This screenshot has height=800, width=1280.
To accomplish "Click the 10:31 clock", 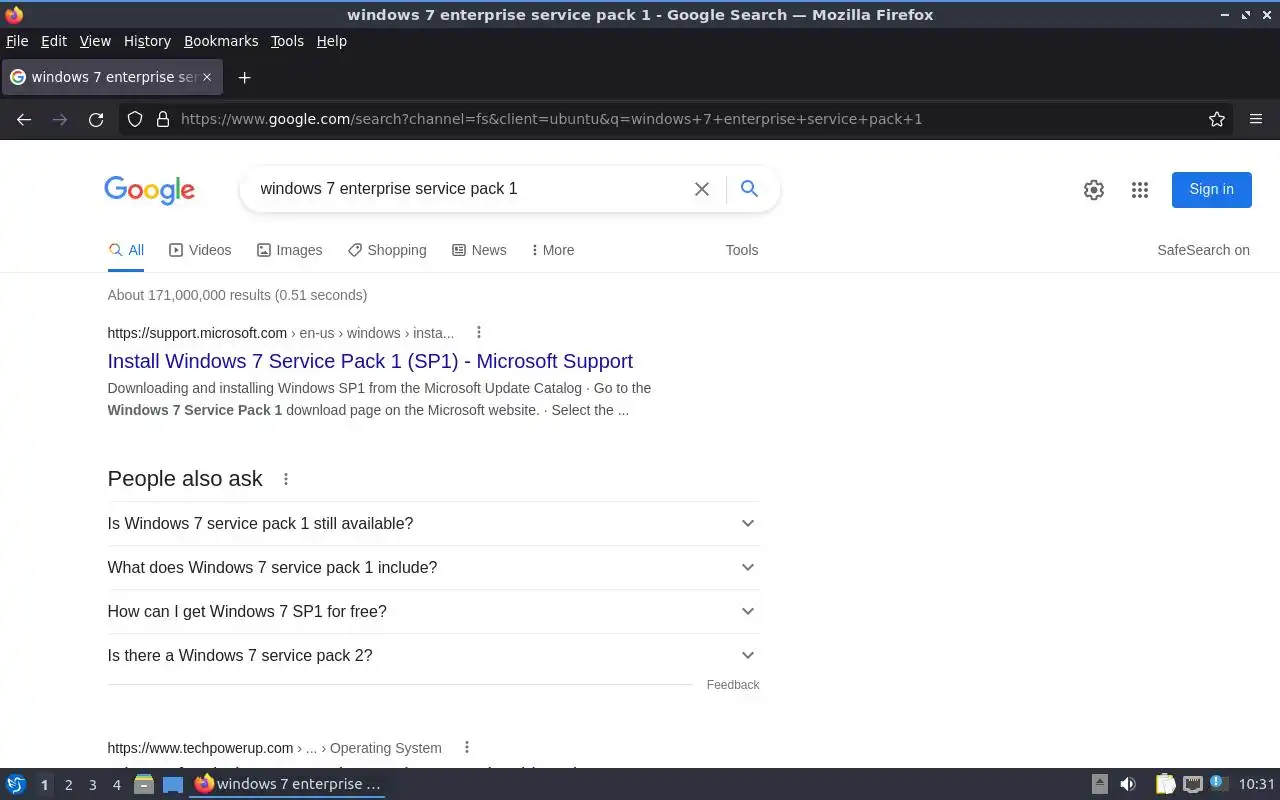I will (1257, 784).
